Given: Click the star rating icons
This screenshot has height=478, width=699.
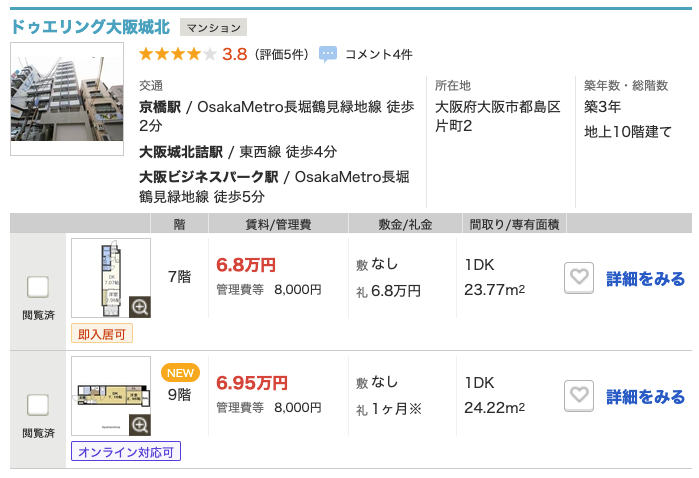Looking at the screenshot, I should (177, 54).
